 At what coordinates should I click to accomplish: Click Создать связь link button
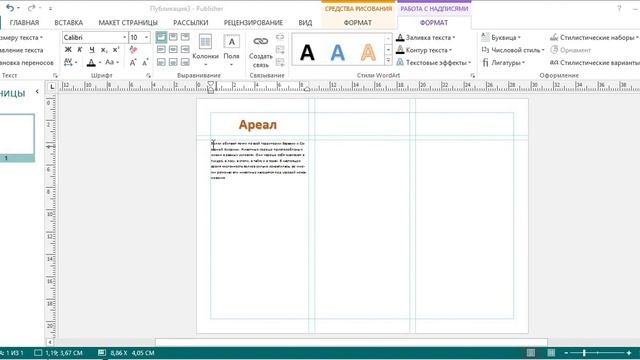click(x=260, y=51)
